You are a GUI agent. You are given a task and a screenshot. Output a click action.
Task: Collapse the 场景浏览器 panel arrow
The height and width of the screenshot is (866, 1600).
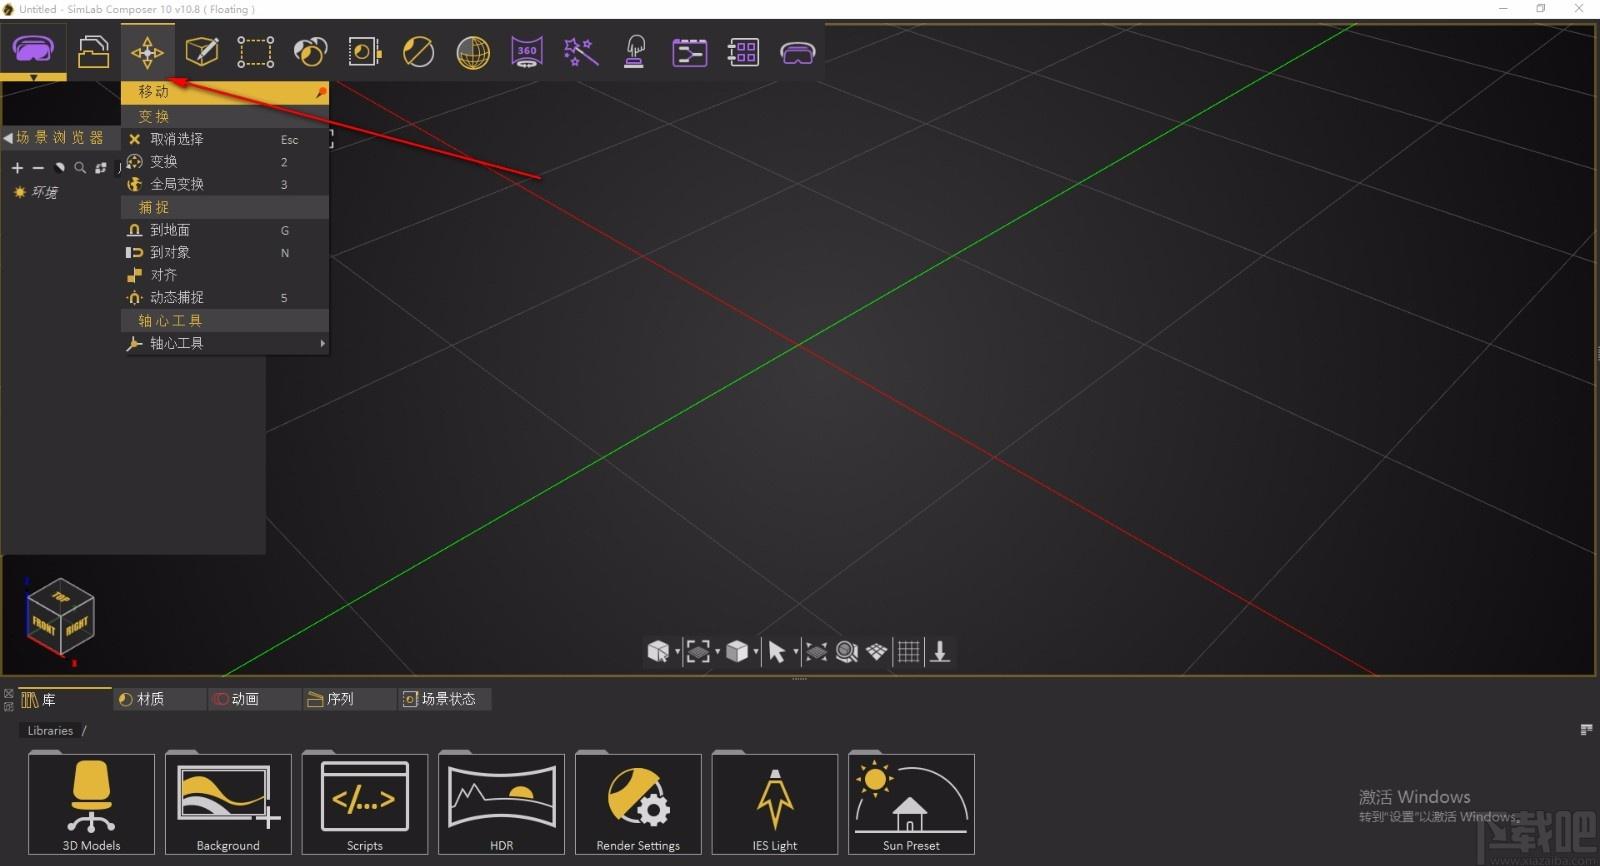click(8, 138)
